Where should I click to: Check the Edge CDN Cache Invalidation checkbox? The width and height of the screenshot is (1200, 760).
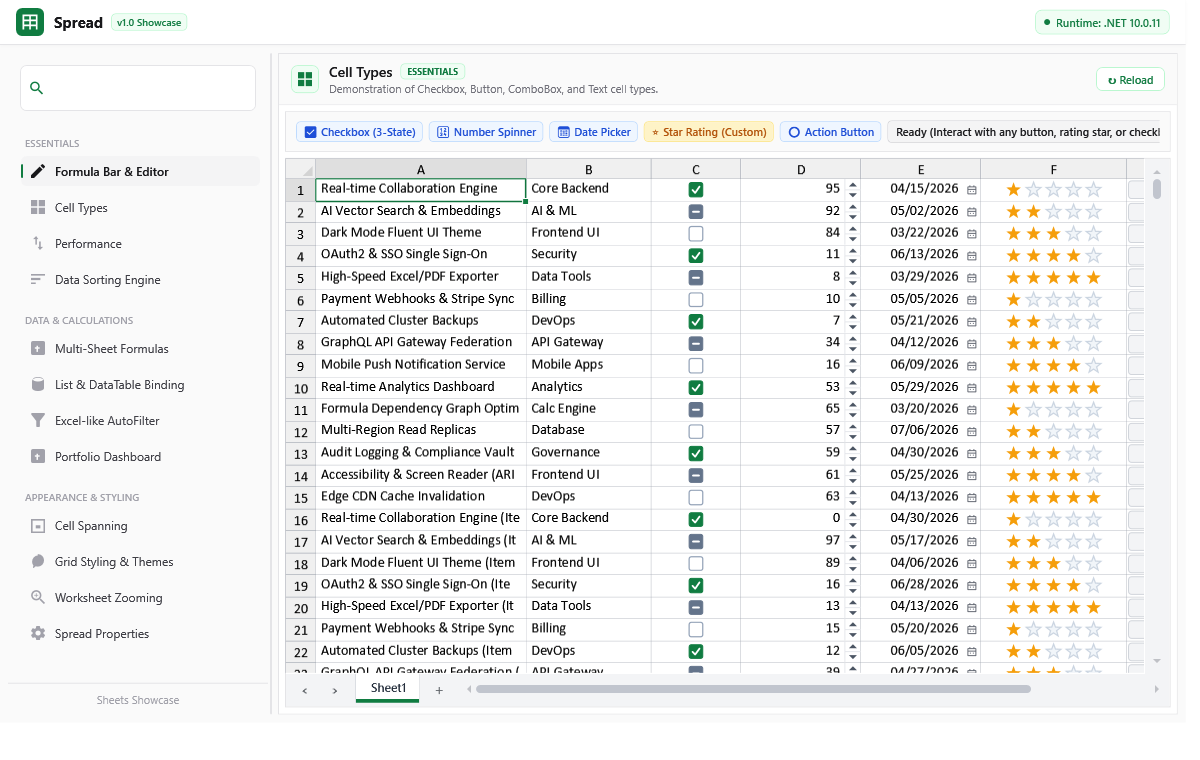(696, 497)
